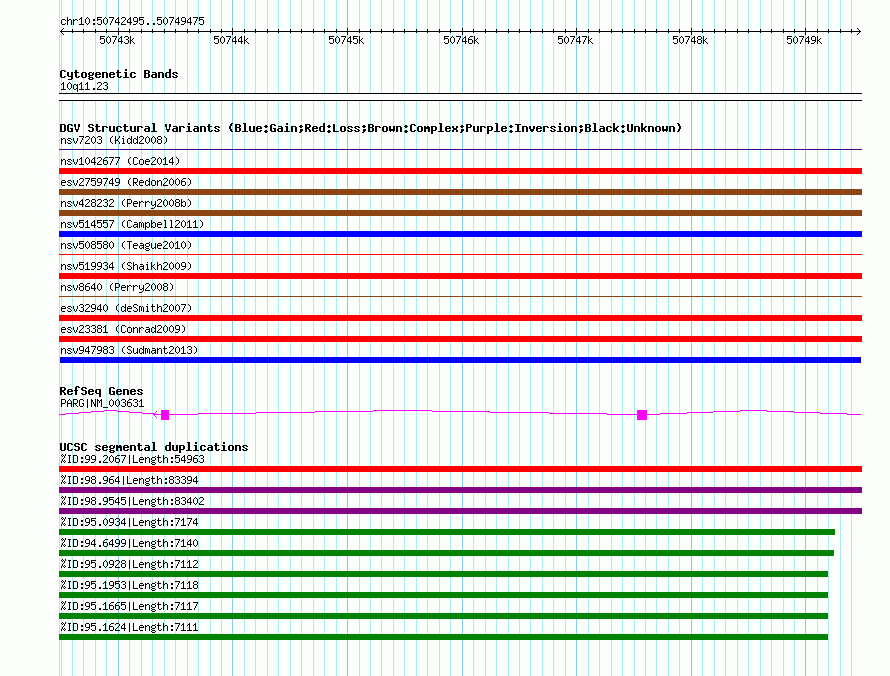The image size is (890, 676).
Task: Click the right arrow of the genomic ruler
Action: (858, 32)
